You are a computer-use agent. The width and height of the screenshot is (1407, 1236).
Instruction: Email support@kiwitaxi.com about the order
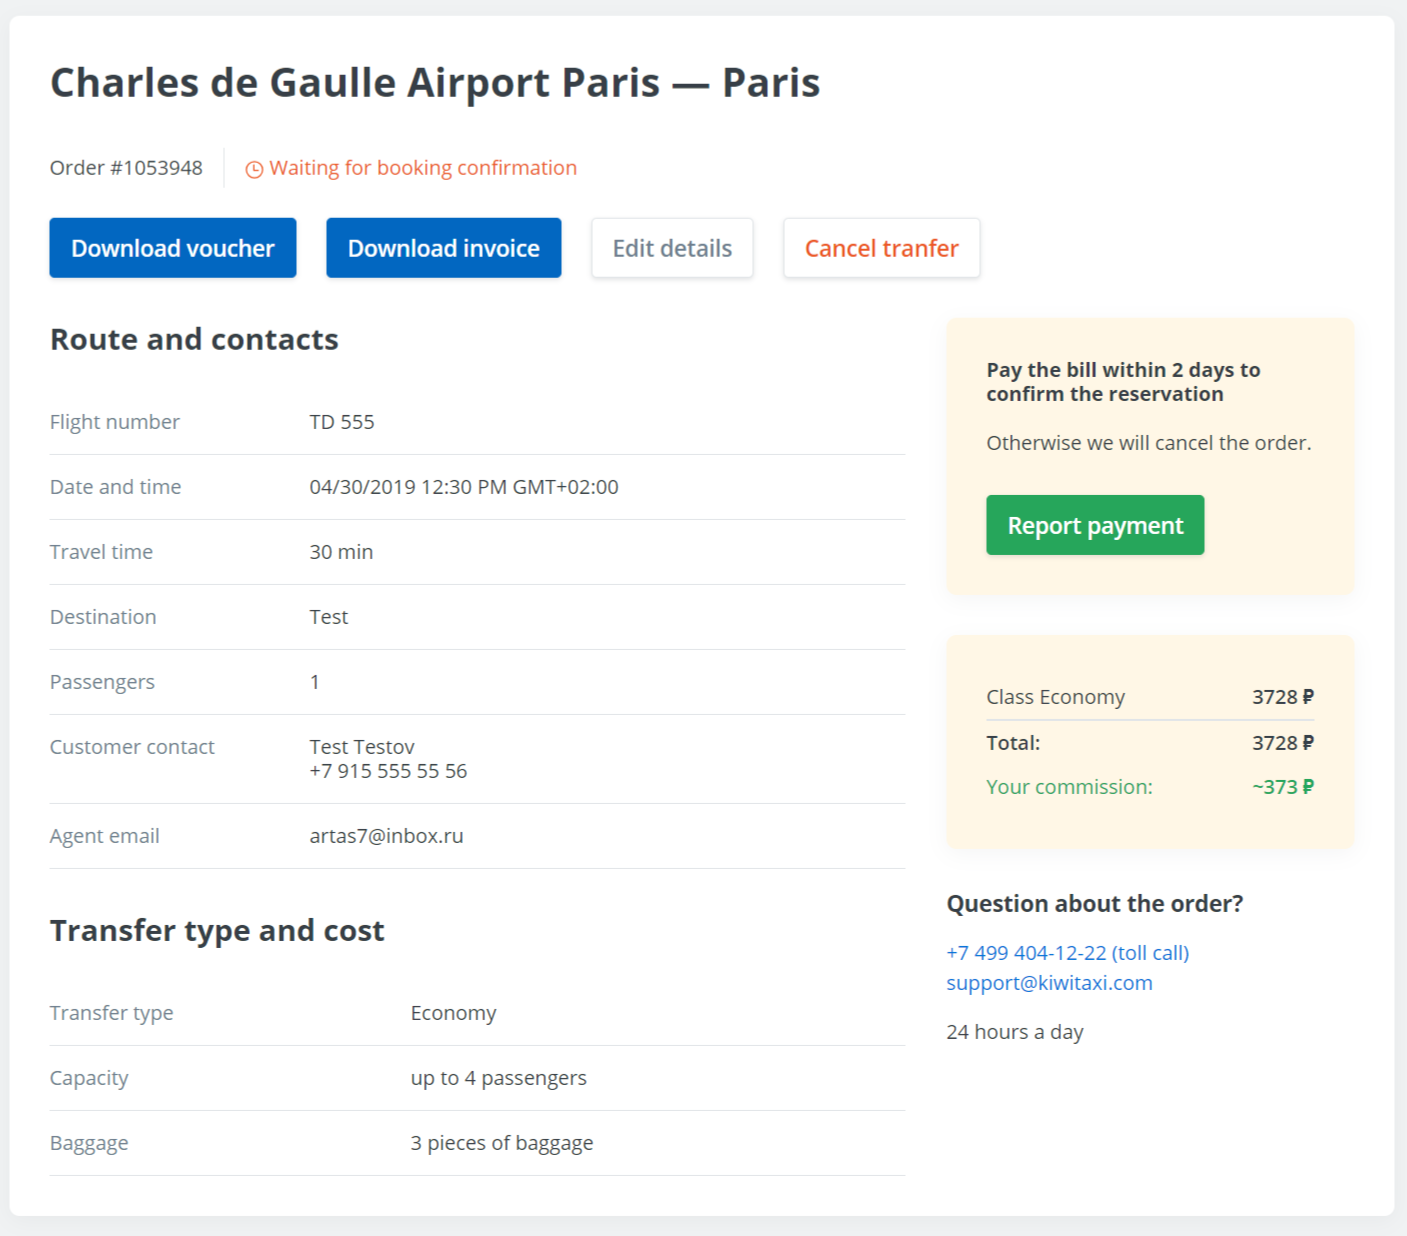[1049, 983]
